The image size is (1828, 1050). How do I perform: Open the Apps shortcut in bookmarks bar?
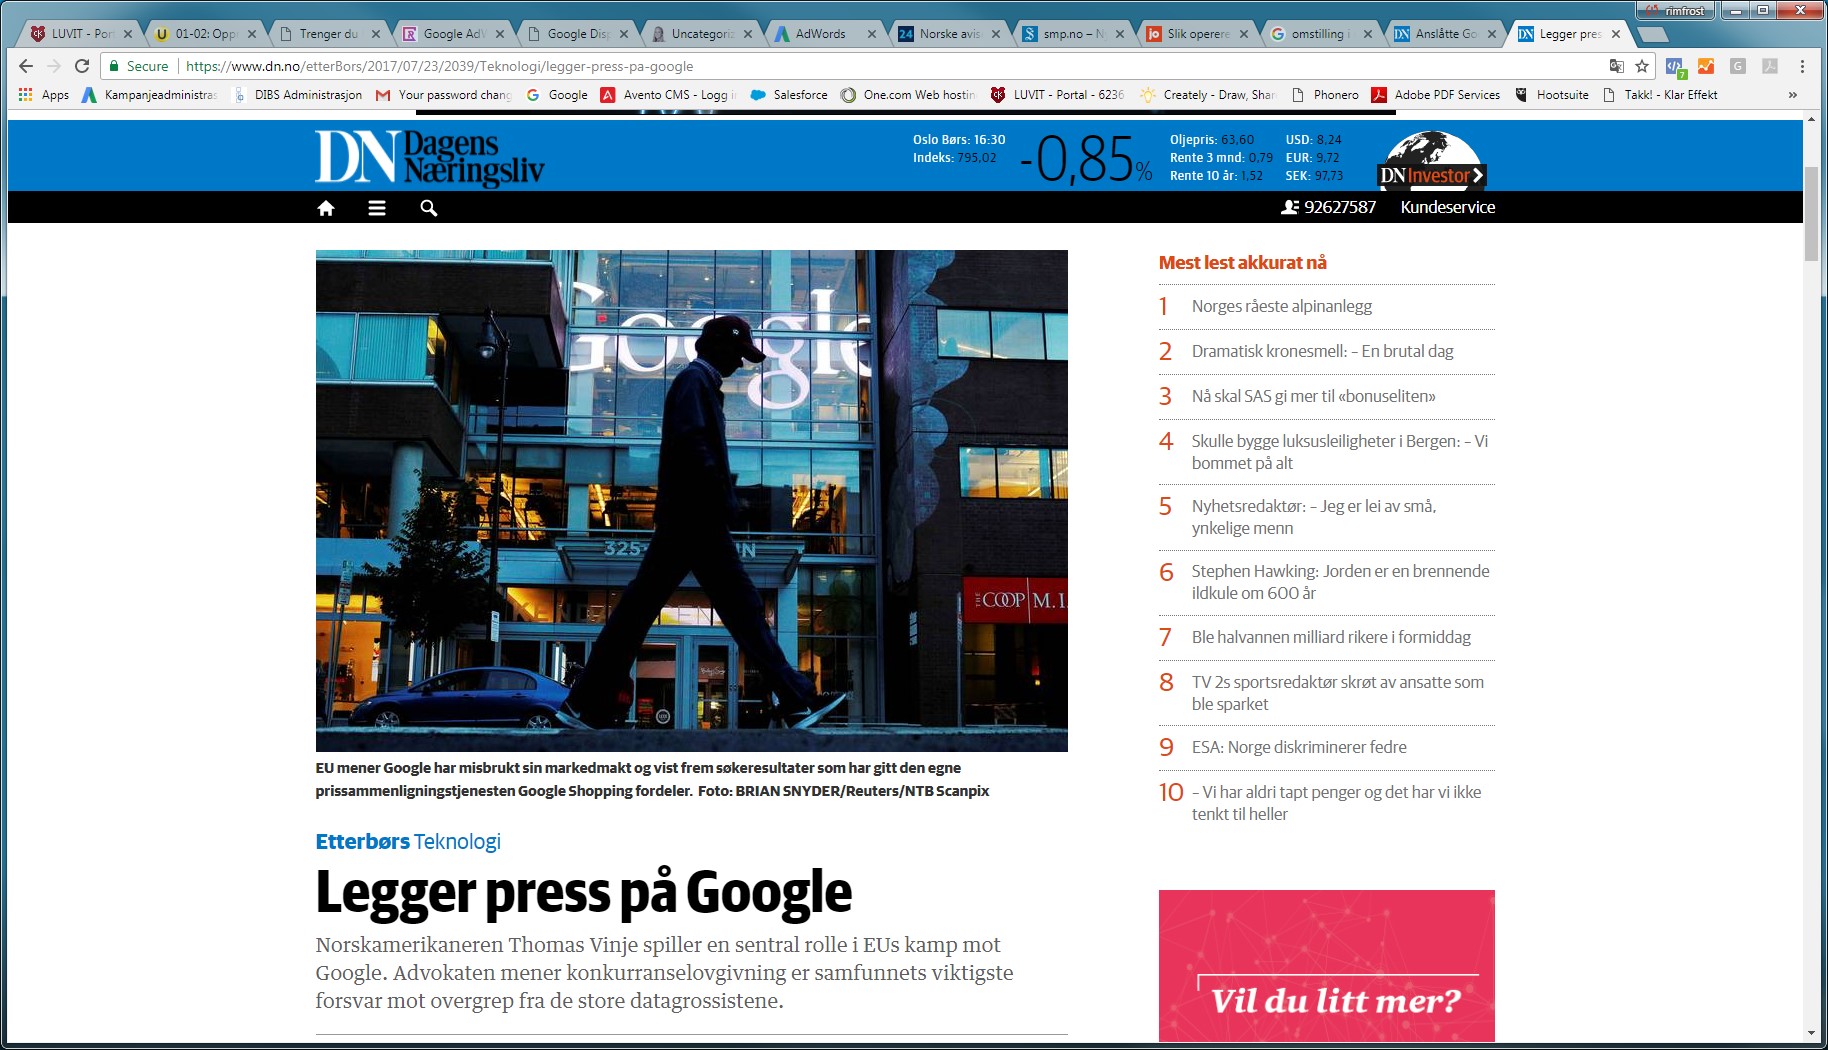click(x=44, y=95)
